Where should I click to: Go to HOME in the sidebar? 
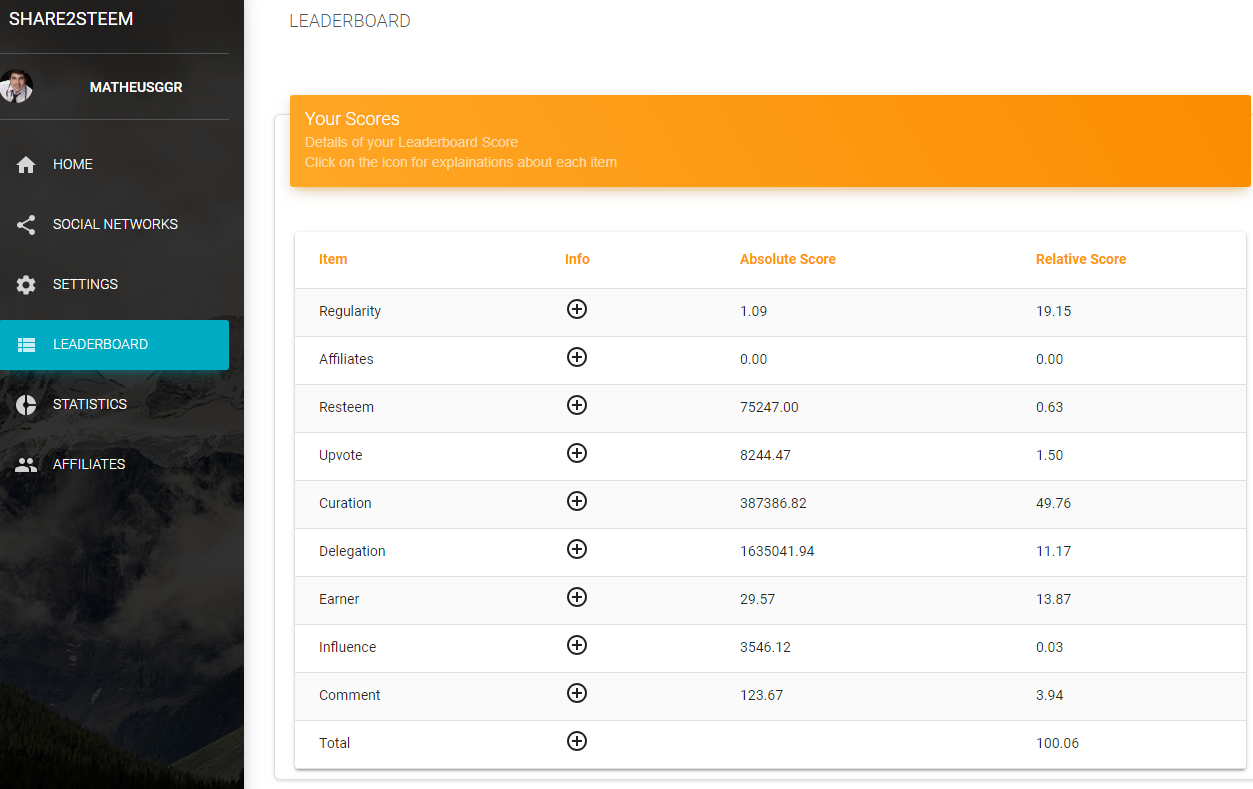pos(114,165)
